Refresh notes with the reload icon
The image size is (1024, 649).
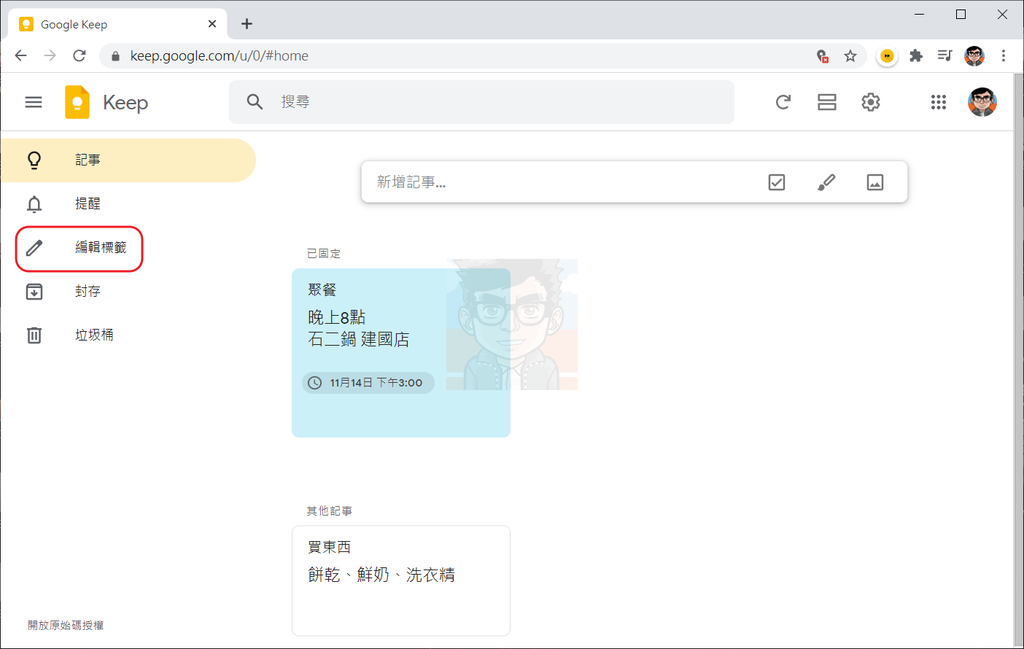pos(783,102)
